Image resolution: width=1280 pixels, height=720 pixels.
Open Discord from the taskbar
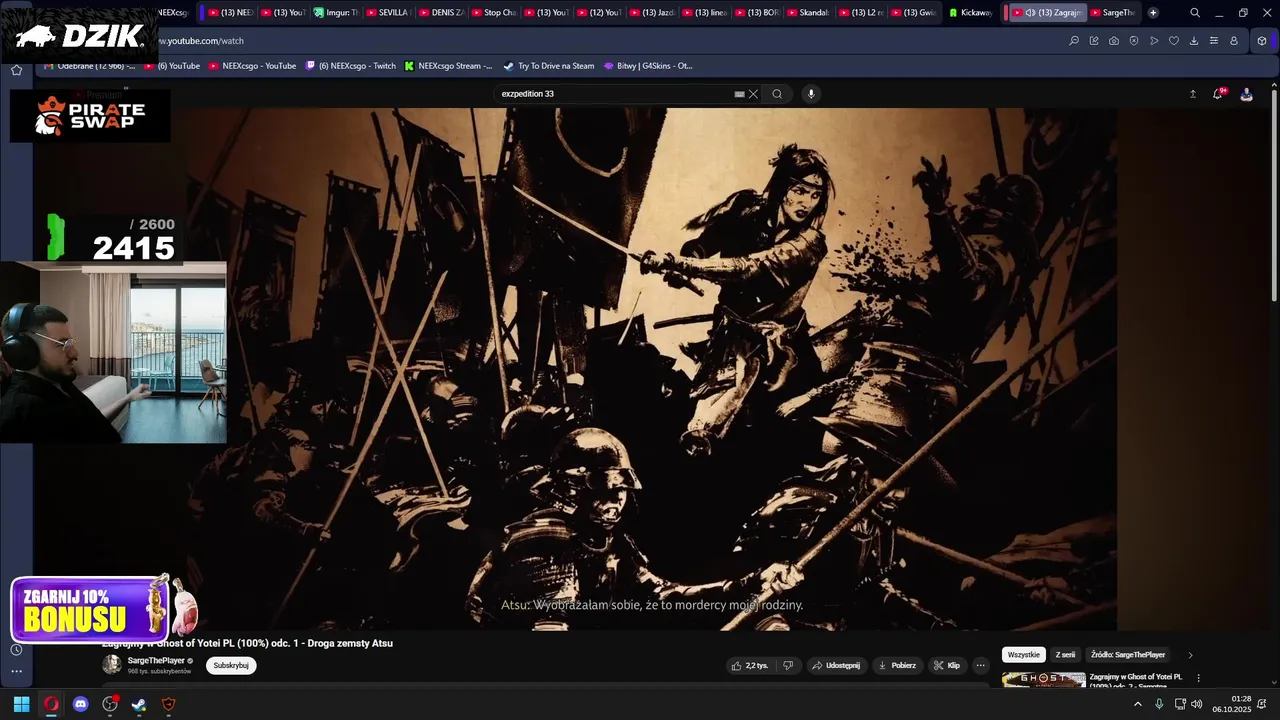pos(81,704)
